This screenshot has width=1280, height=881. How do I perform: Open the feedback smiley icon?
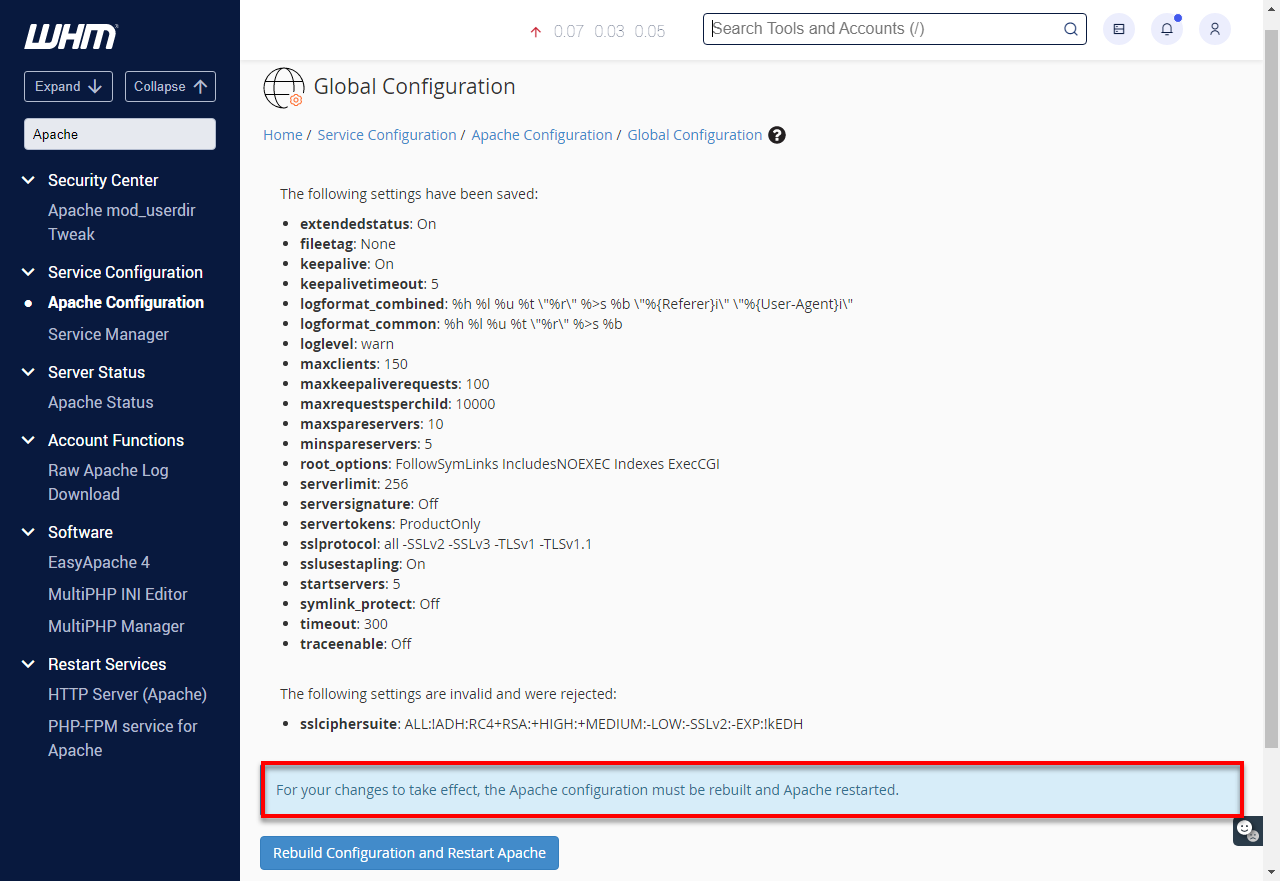click(1246, 831)
